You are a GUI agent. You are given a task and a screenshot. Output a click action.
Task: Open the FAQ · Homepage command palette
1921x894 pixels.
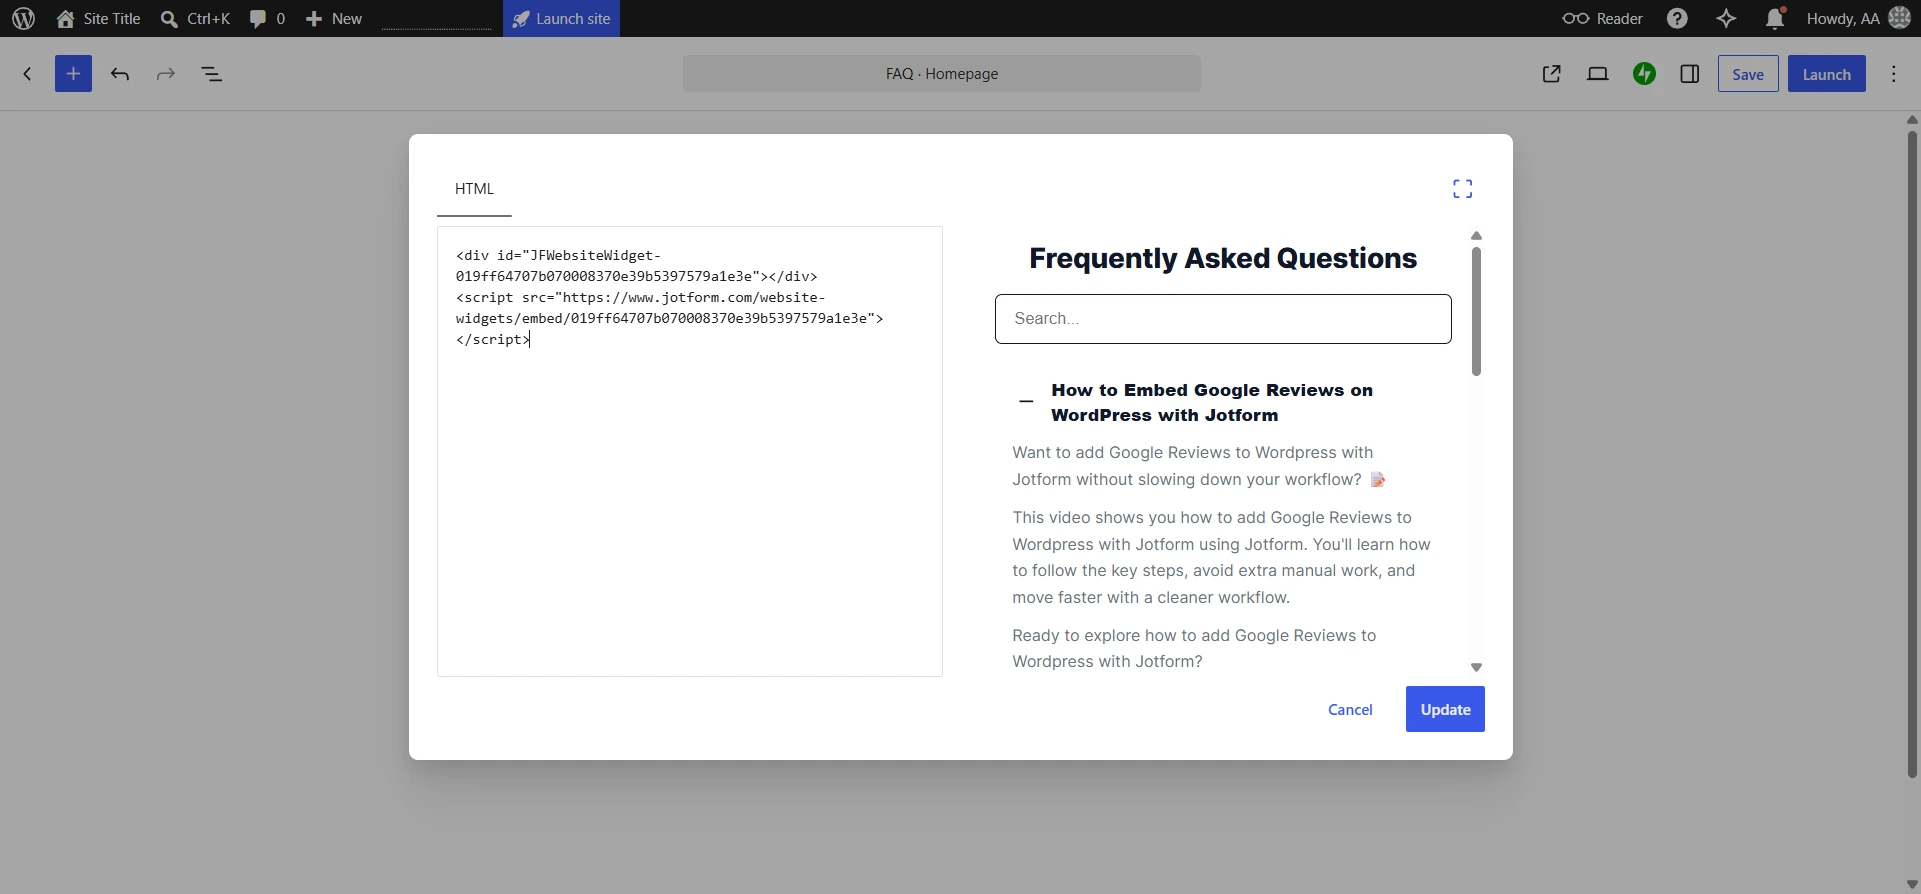click(x=942, y=74)
